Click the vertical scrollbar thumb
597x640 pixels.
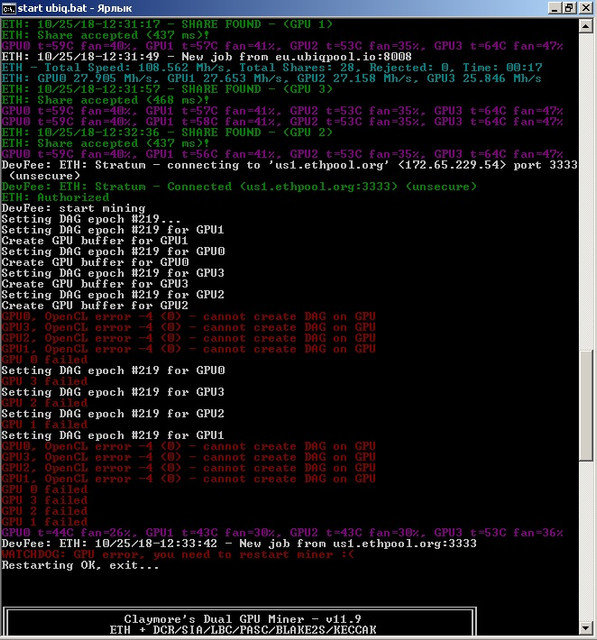[x=586, y=405]
